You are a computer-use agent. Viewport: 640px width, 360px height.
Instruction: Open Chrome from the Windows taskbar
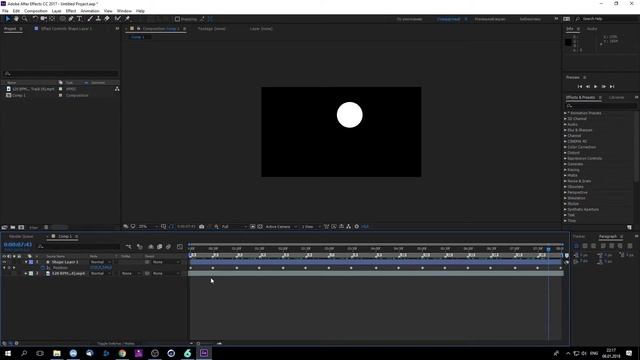122,353
